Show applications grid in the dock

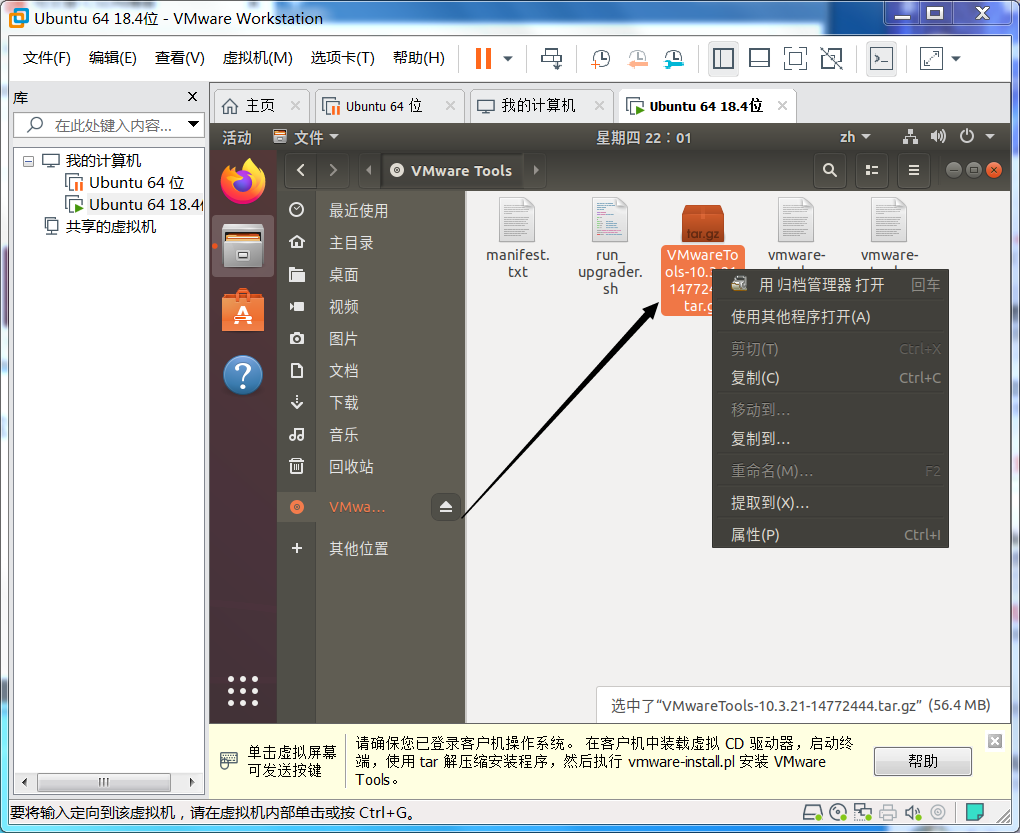click(x=243, y=691)
